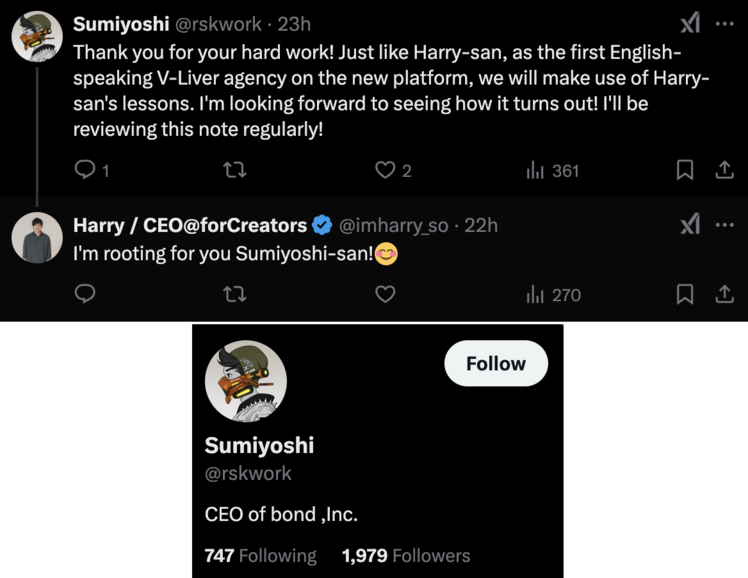Like Sumiyoshi's tweet
Image resolution: width=748 pixels, height=578 pixels.
[385, 171]
